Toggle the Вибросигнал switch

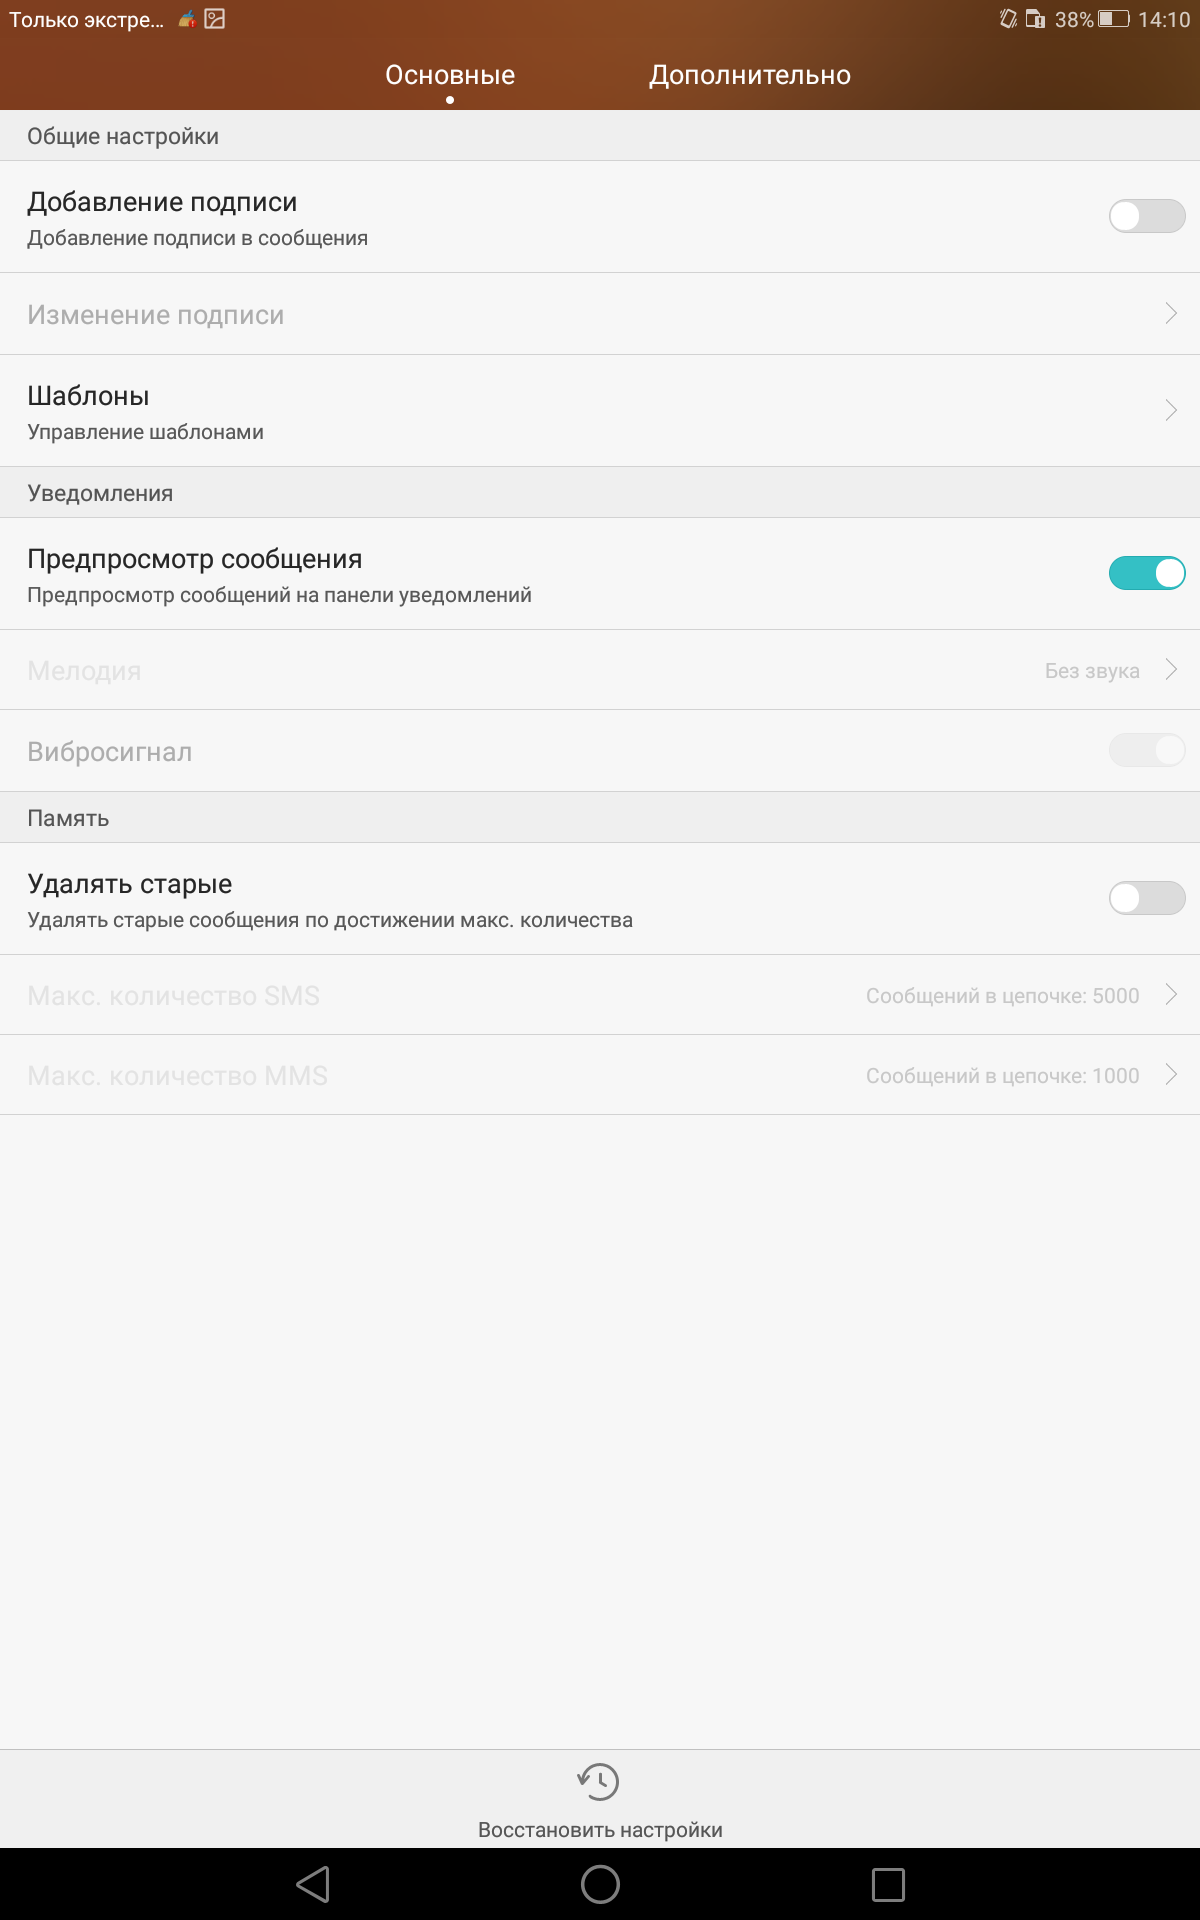coord(1147,750)
